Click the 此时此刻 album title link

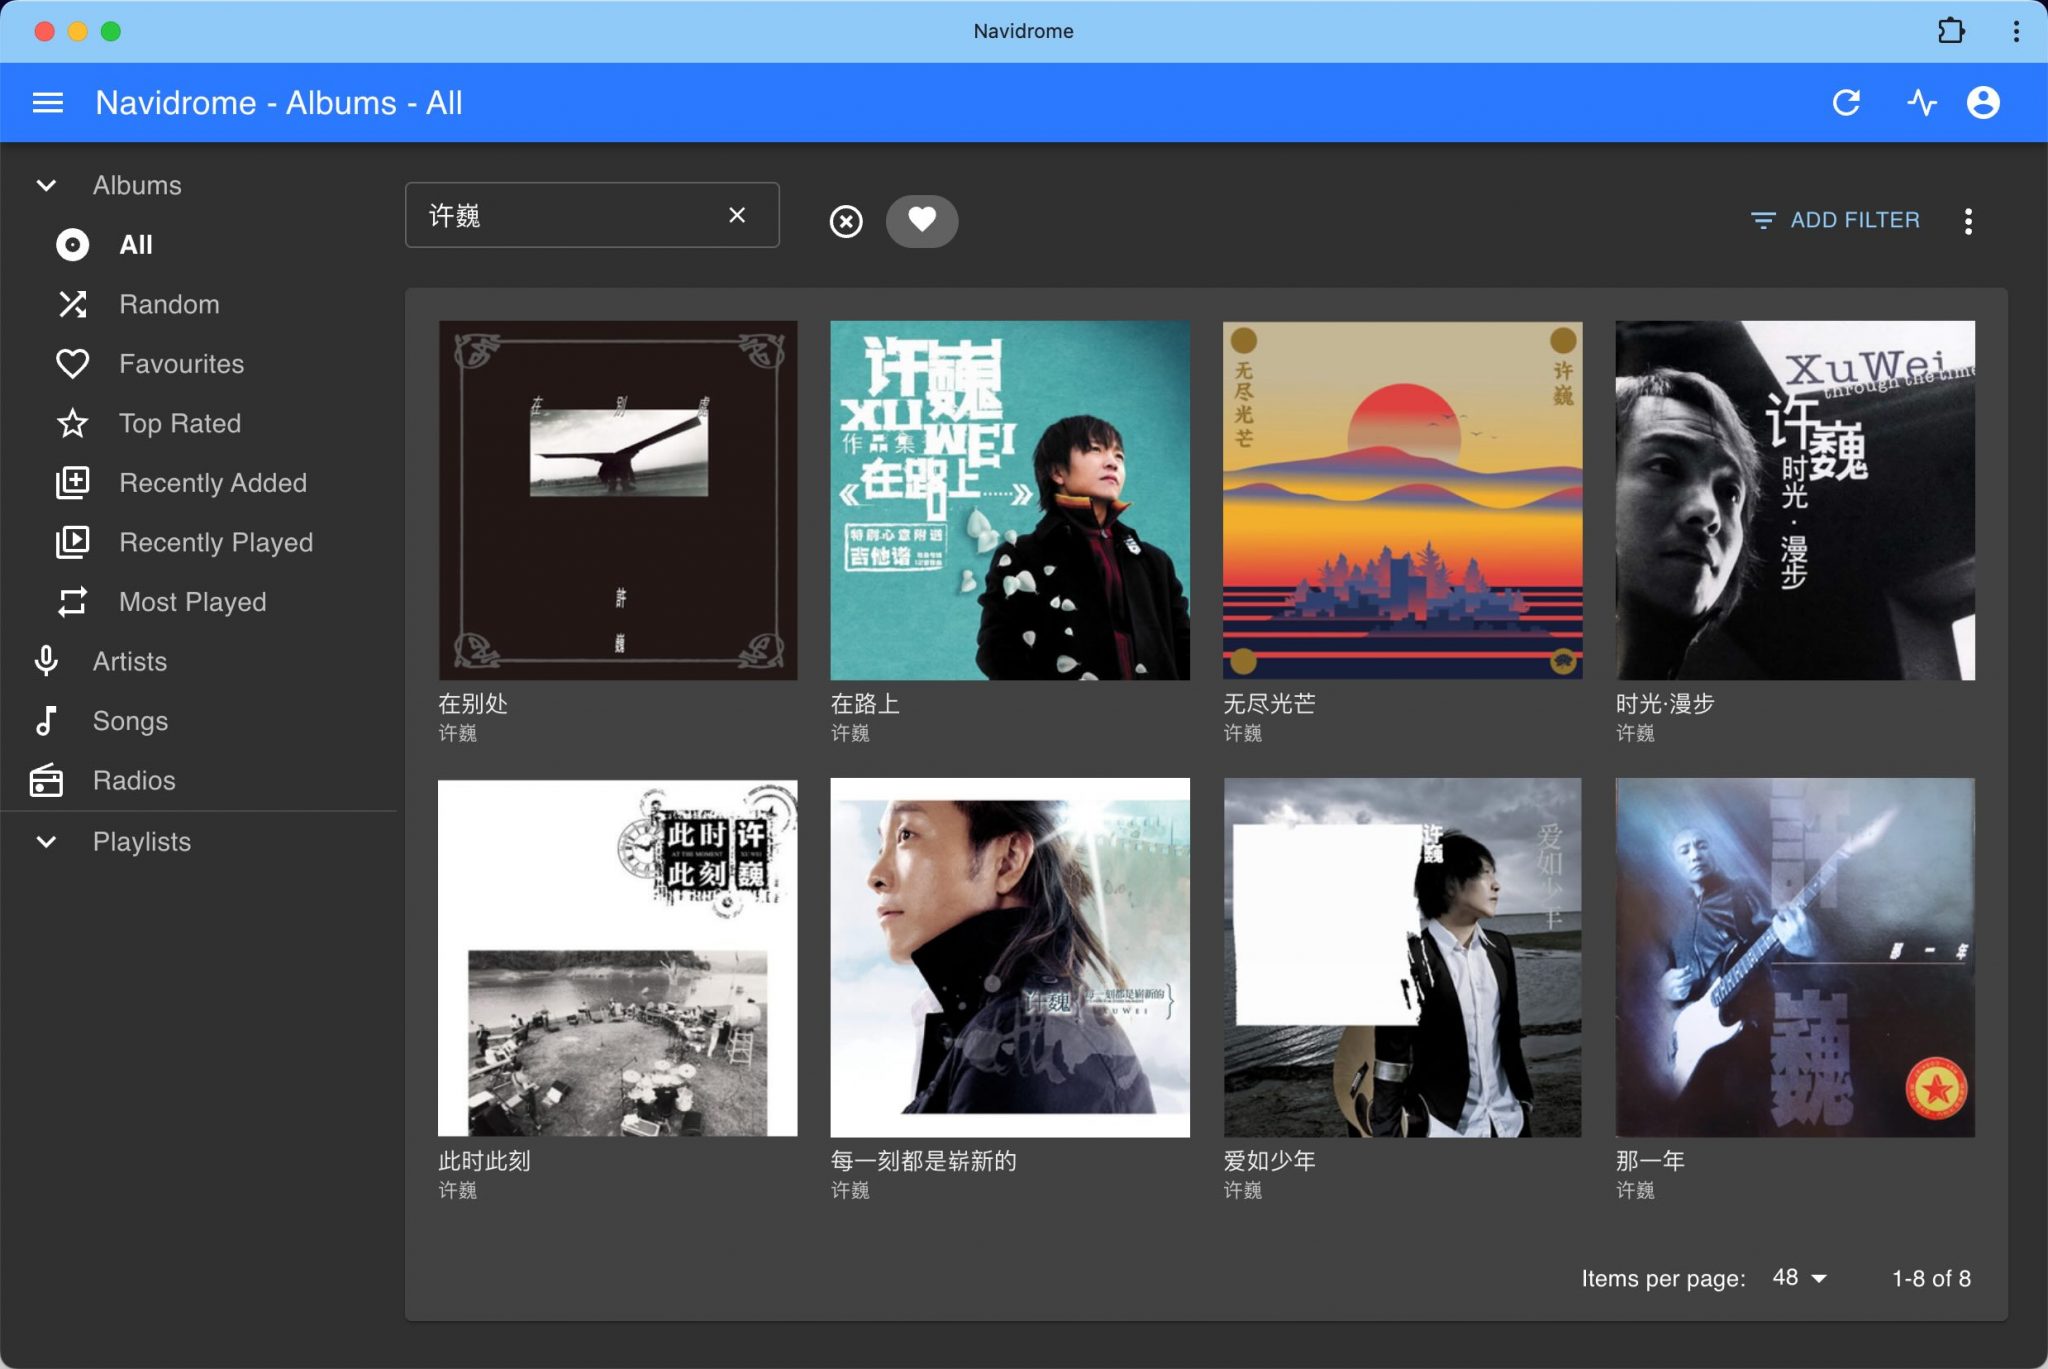484,1161
